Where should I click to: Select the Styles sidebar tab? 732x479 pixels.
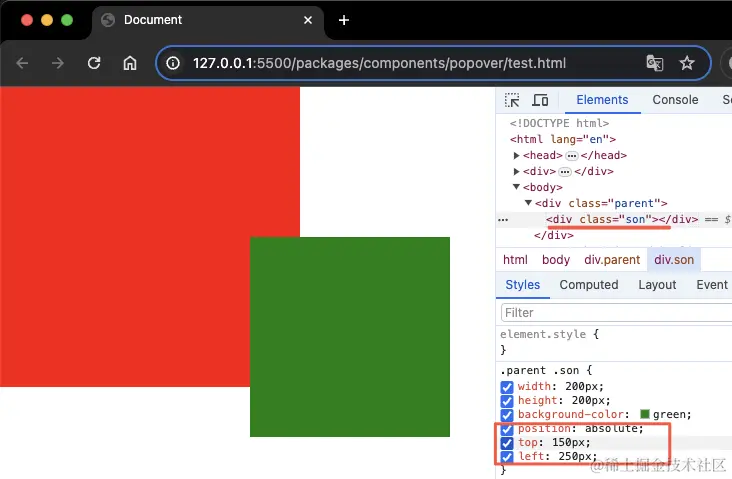(522, 285)
